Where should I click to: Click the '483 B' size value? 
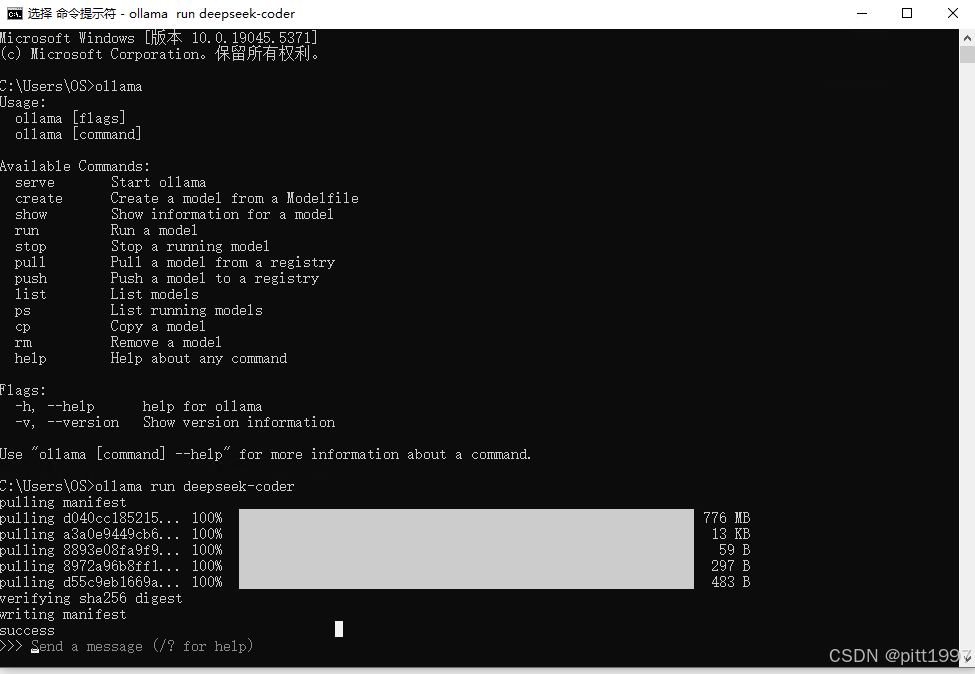731,582
